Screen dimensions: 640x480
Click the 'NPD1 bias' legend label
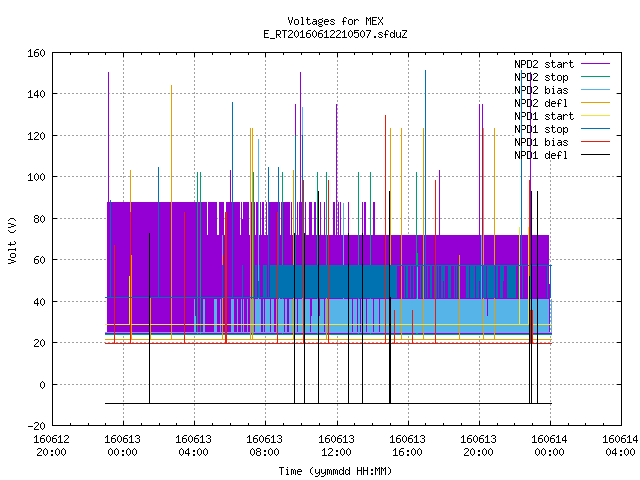(x=541, y=142)
